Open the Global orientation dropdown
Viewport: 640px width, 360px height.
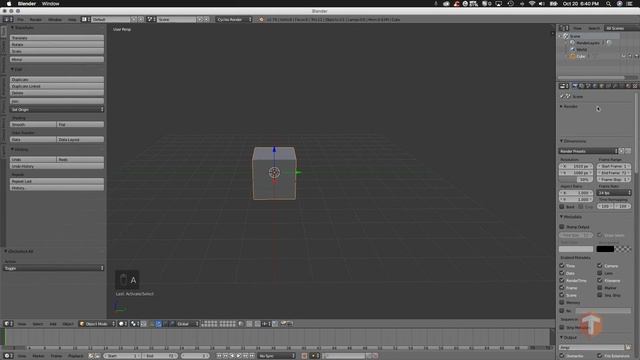(x=187, y=324)
